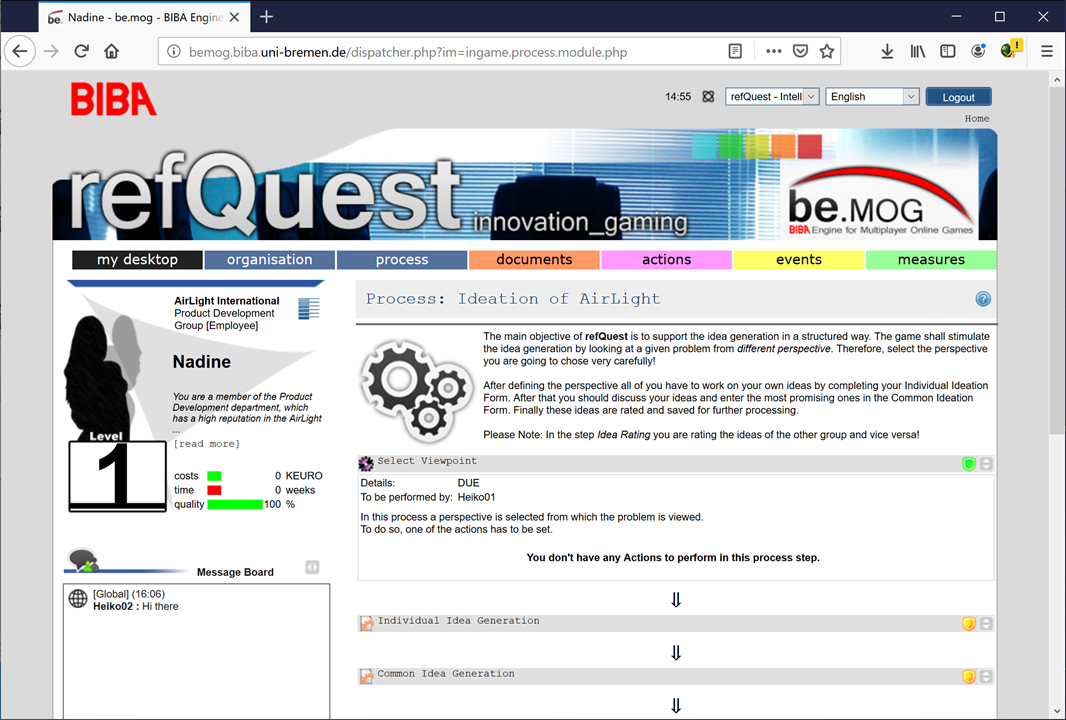Switch to the events tab
This screenshot has width=1066, height=720.
(x=799, y=260)
